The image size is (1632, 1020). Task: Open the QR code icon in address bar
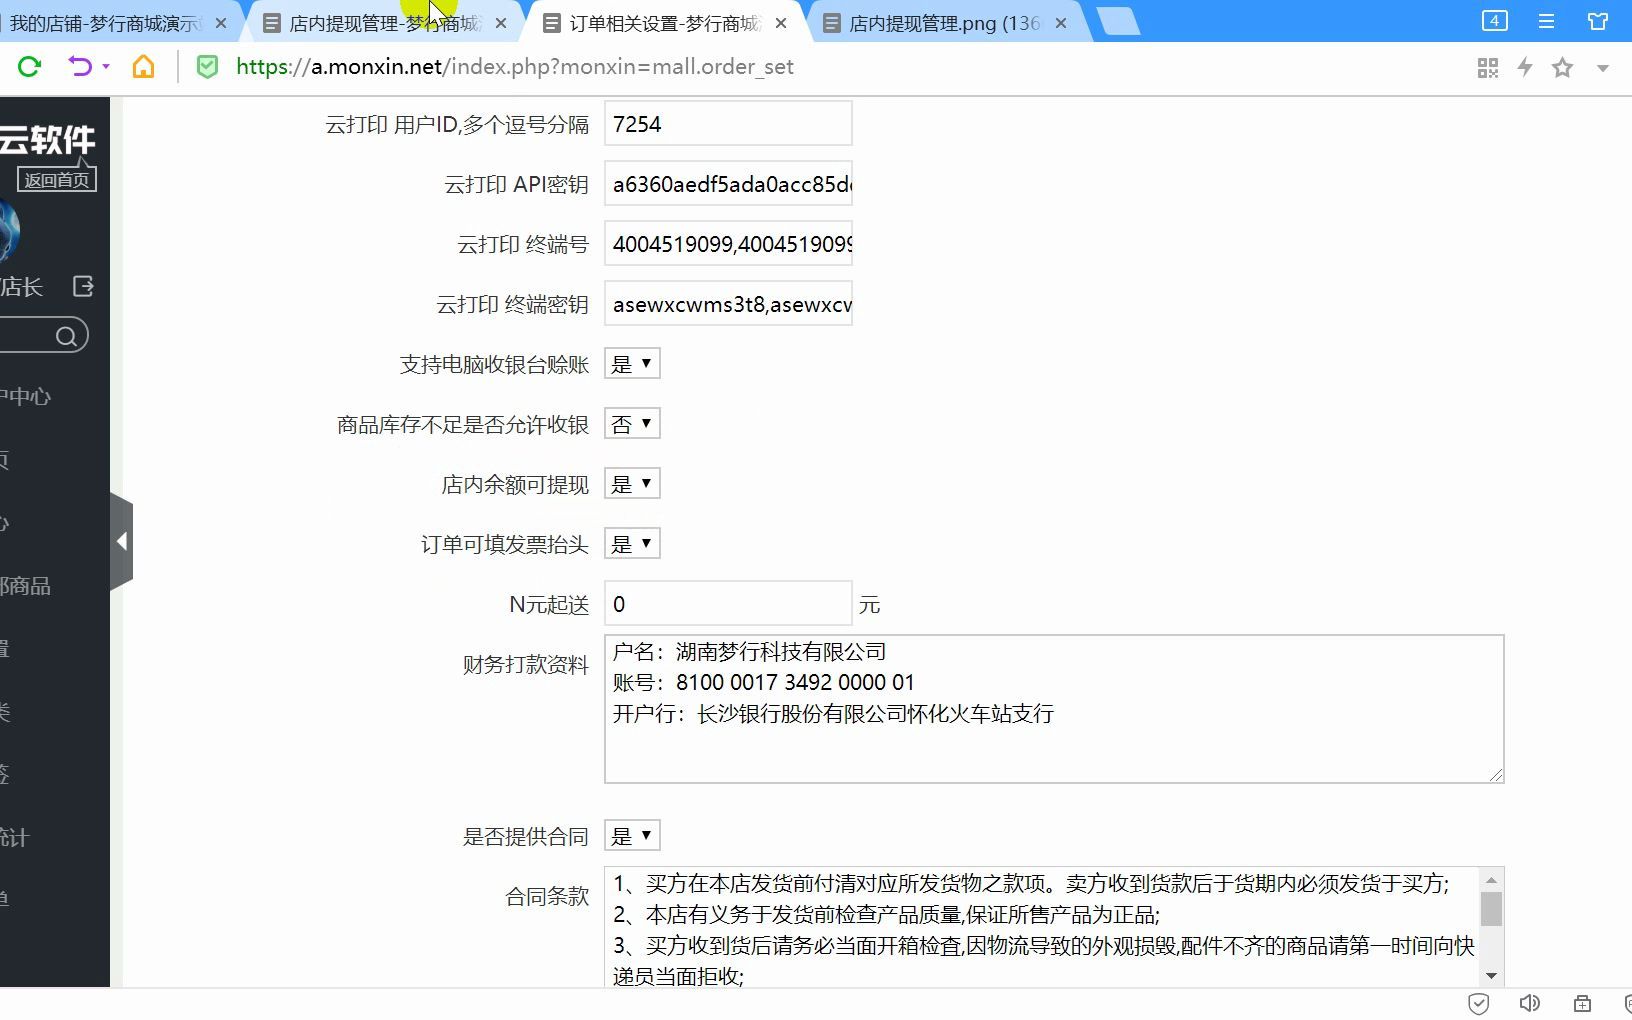click(1488, 67)
